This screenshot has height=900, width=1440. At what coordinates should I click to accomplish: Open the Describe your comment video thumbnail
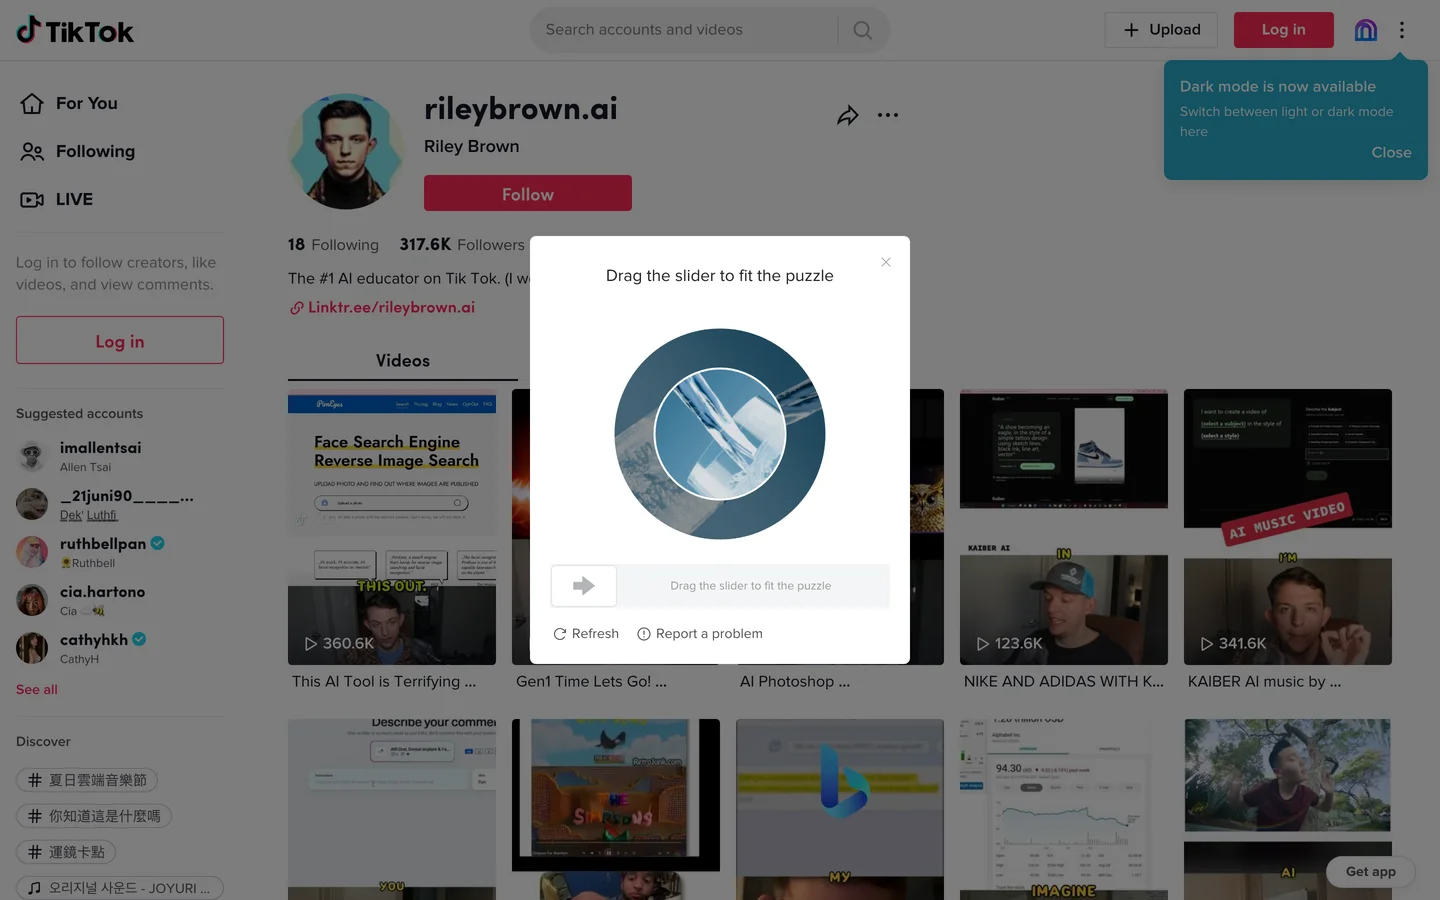(392, 809)
